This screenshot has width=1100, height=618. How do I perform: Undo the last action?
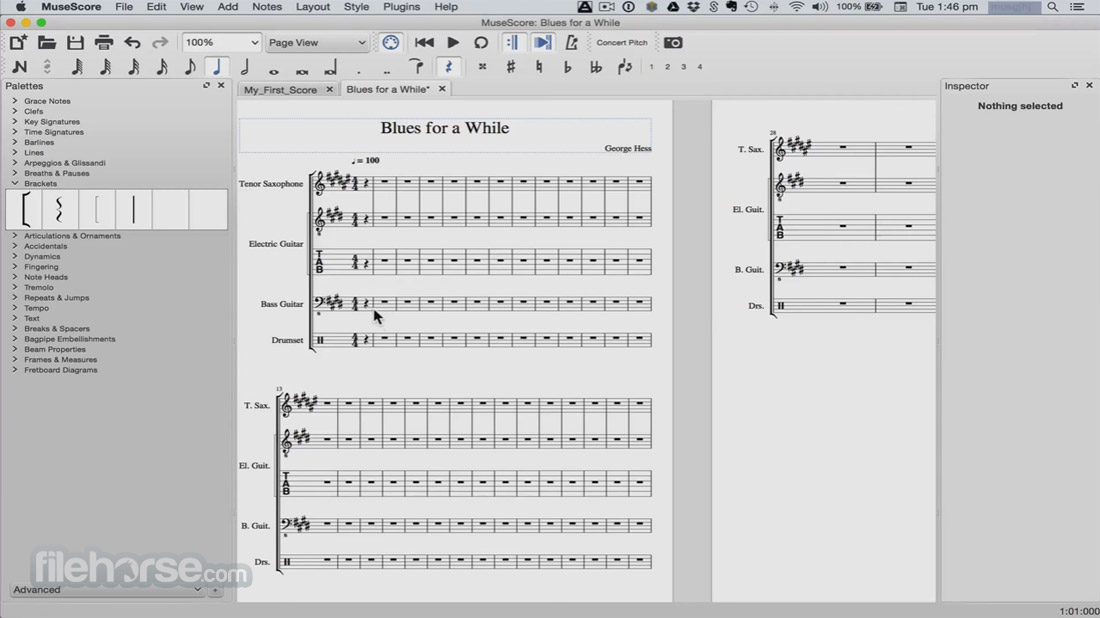point(132,43)
